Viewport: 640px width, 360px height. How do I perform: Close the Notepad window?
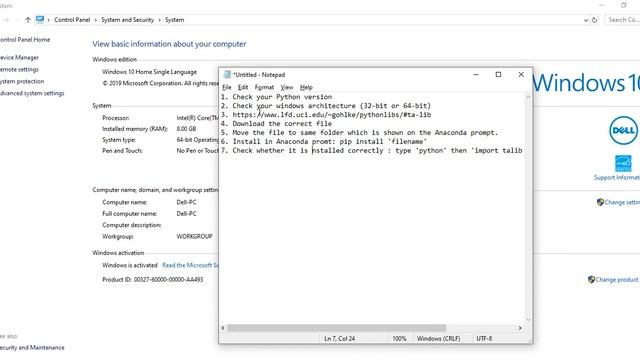[x=521, y=75]
